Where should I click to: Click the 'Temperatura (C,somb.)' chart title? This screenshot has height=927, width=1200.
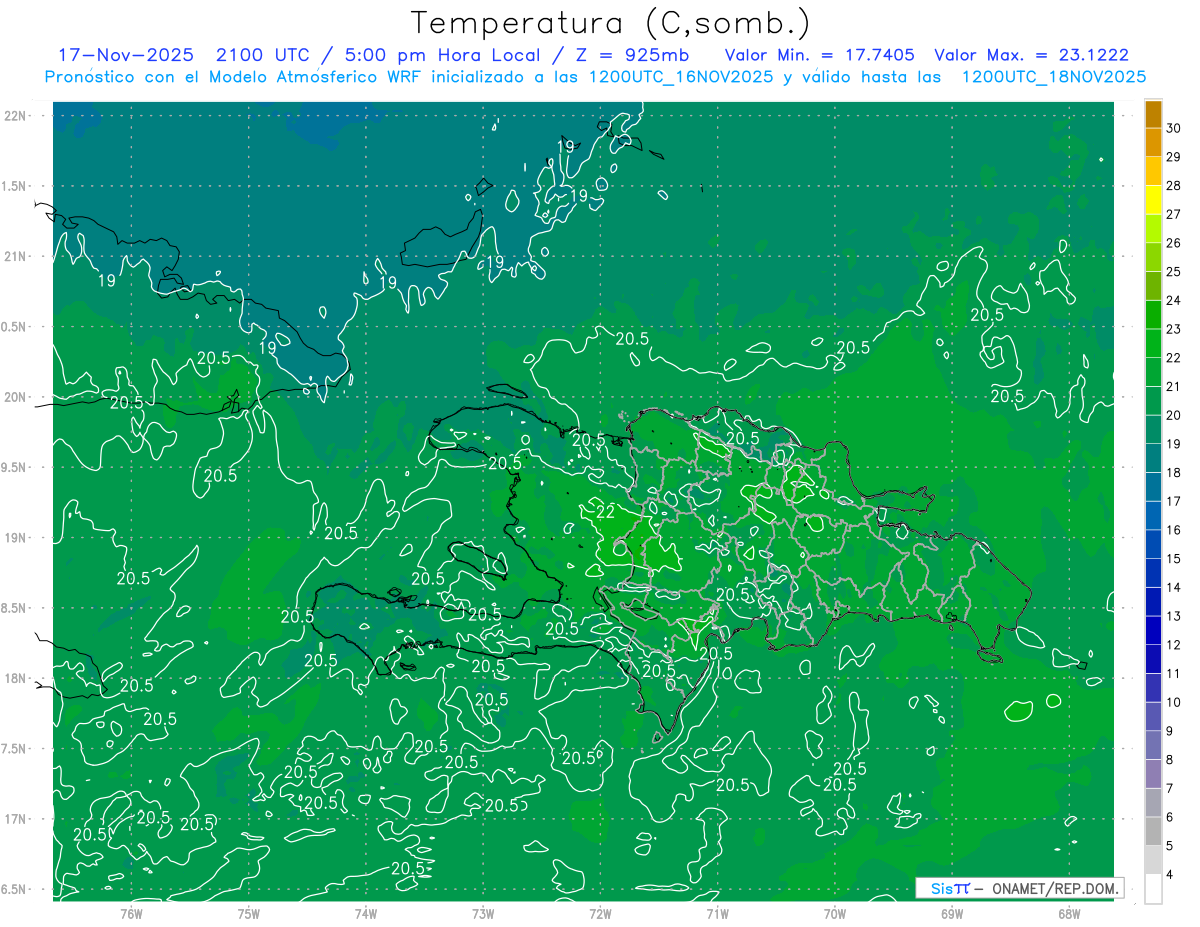coord(610,22)
